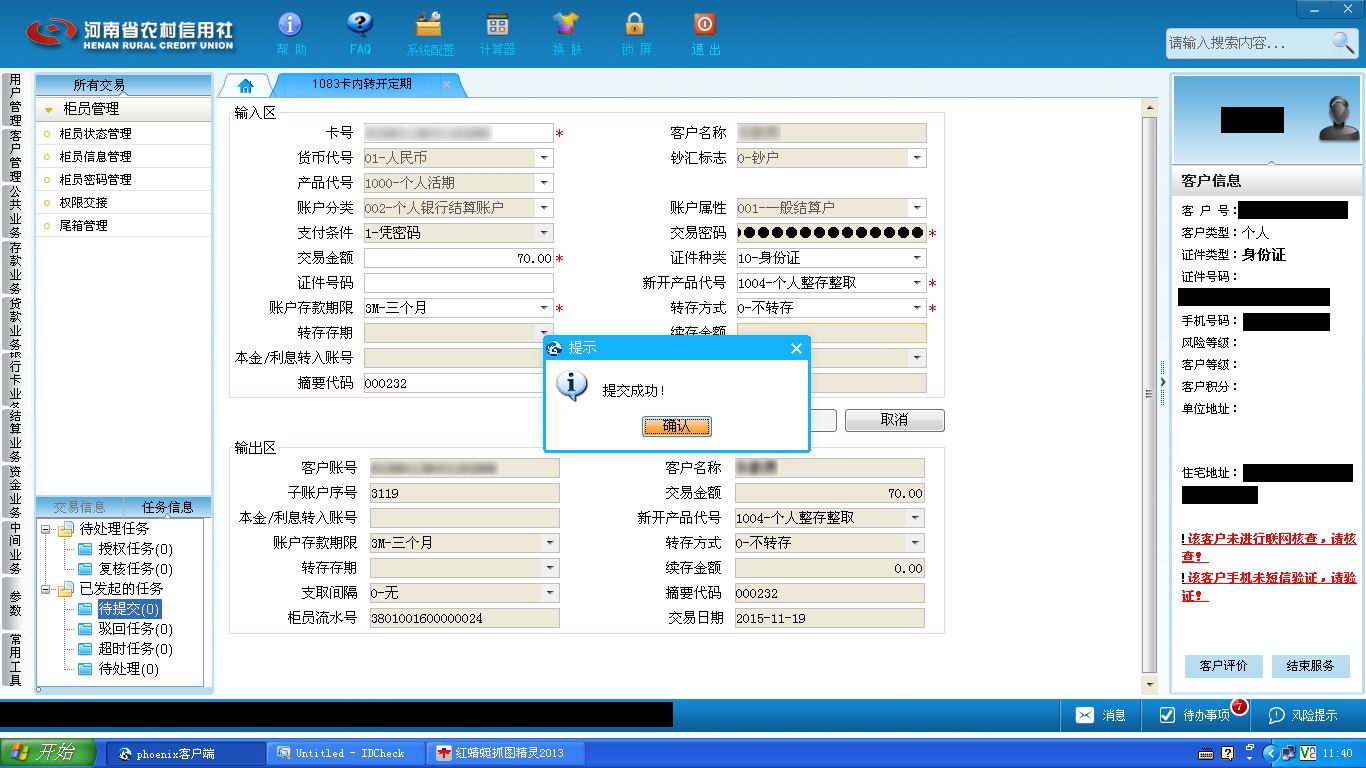Screen dimensions: 1366x768
Task: Click the form's vertical scrollbar down arrow
Action: [x=1150, y=685]
